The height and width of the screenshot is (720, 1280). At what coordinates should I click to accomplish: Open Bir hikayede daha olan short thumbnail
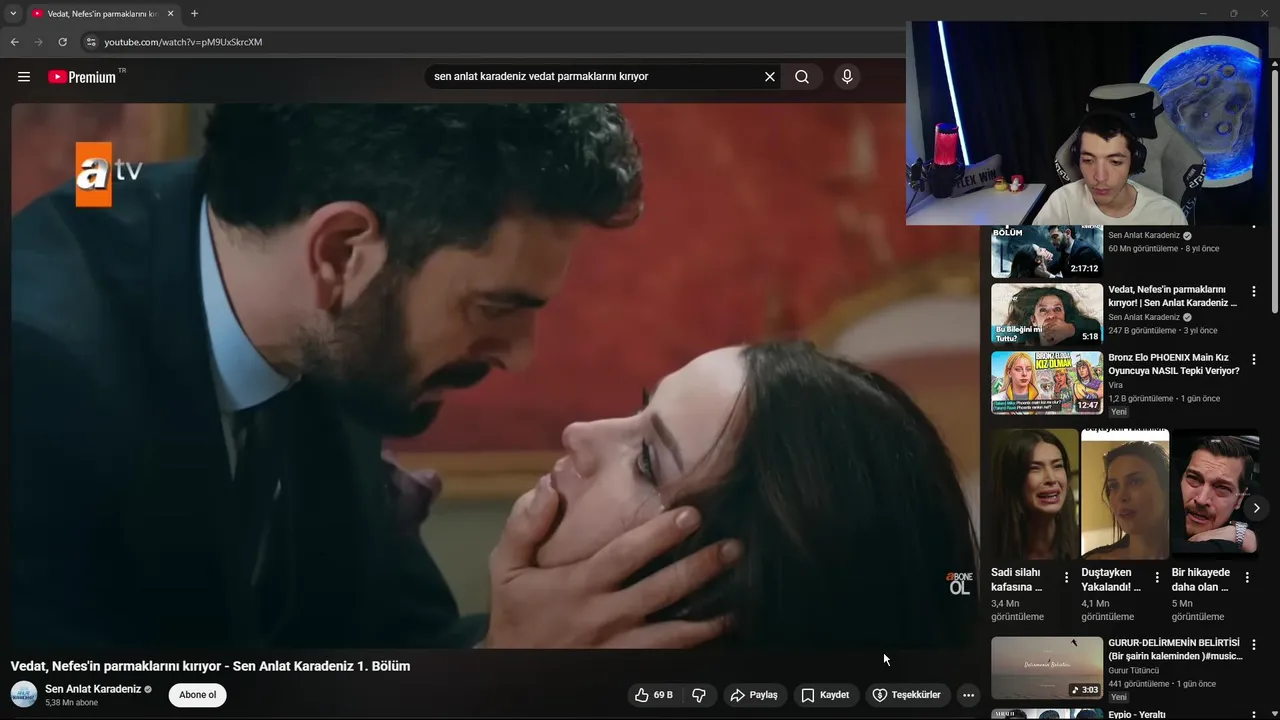1215,494
